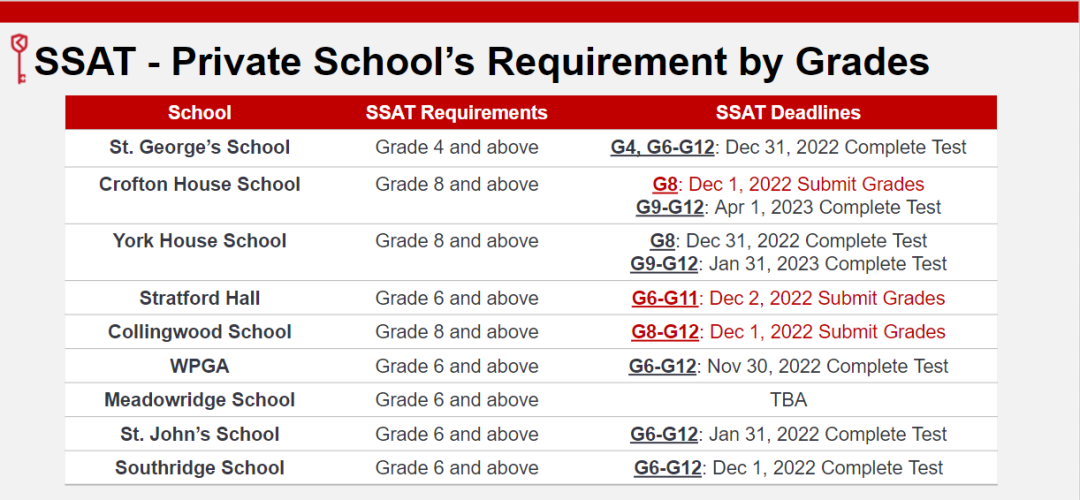Image resolution: width=1080 pixels, height=500 pixels.
Task: Click the red G8 Crofton House link
Action: 665,185
